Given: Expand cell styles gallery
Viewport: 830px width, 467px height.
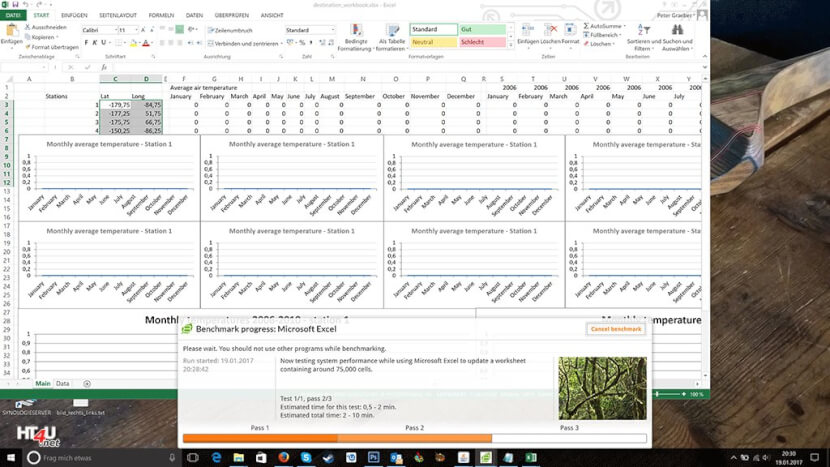Looking at the screenshot, I should (511, 46).
